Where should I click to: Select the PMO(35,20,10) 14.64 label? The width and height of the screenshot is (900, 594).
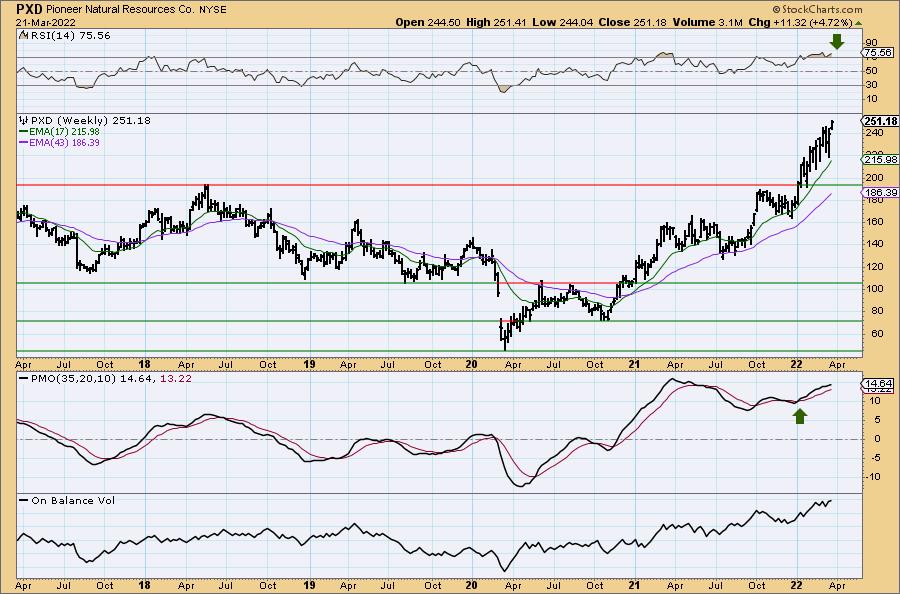[91, 379]
